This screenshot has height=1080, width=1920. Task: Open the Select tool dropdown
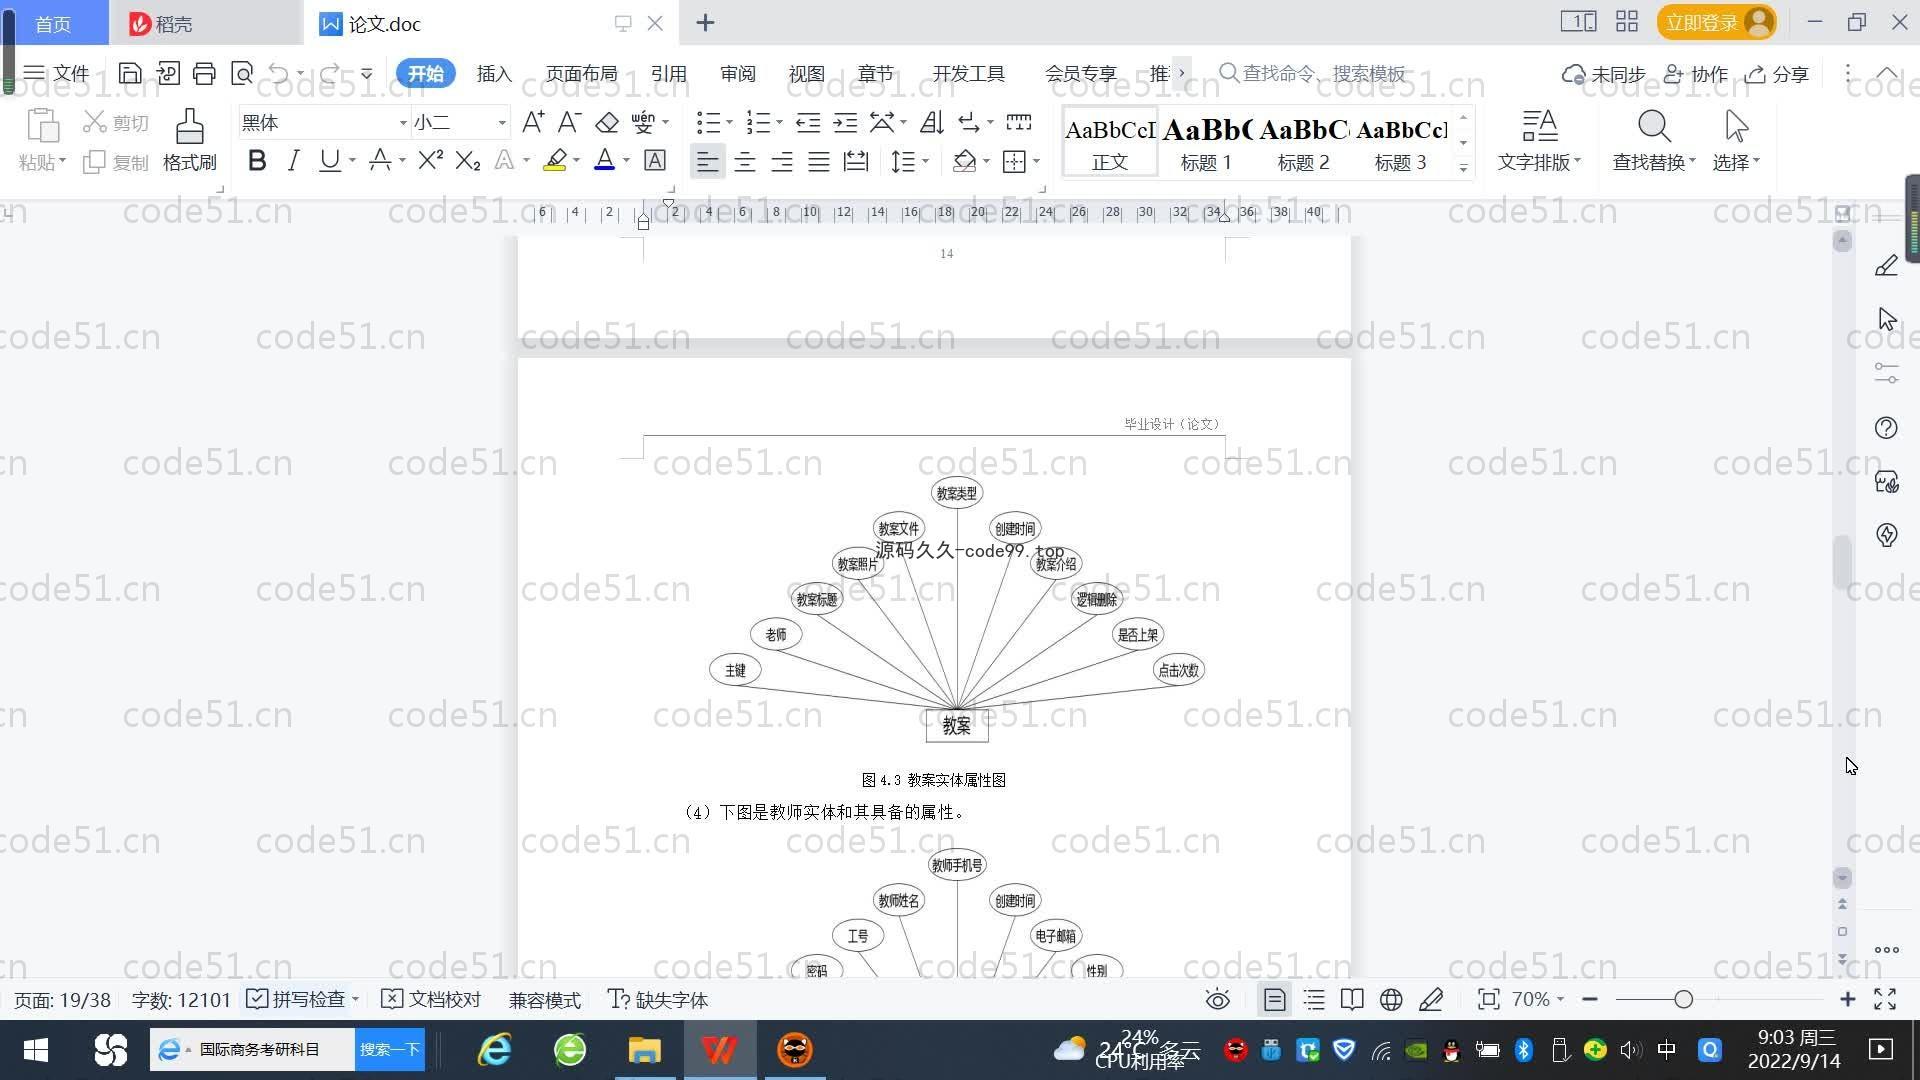coord(1736,161)
